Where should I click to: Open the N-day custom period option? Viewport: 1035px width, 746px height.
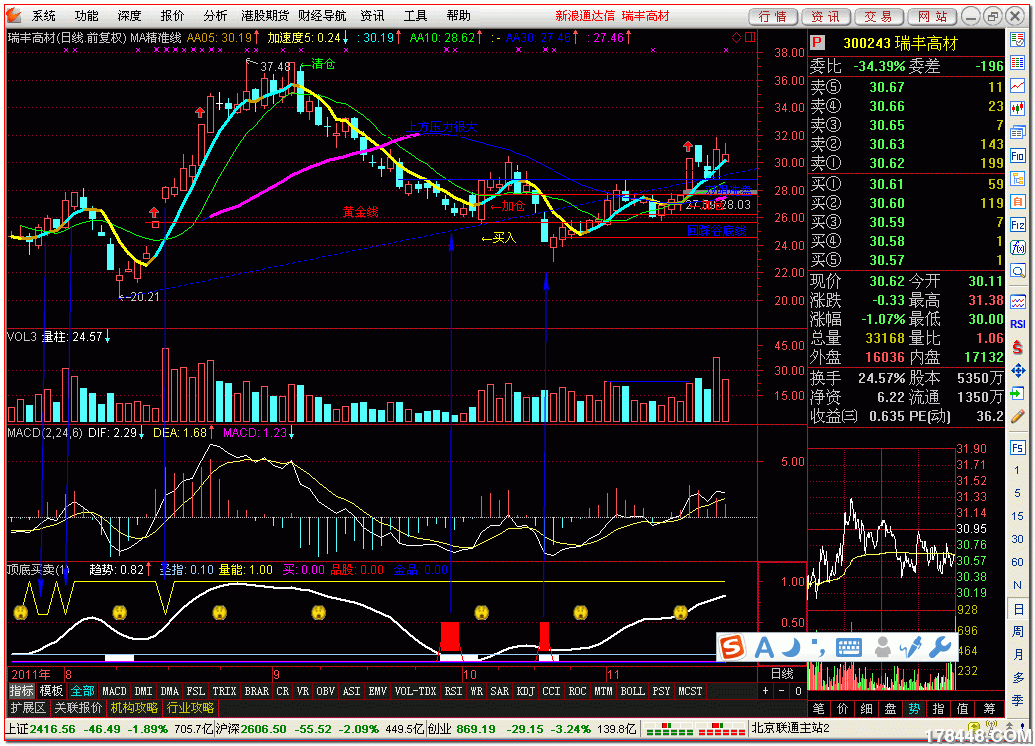[x=1017, y=586]
